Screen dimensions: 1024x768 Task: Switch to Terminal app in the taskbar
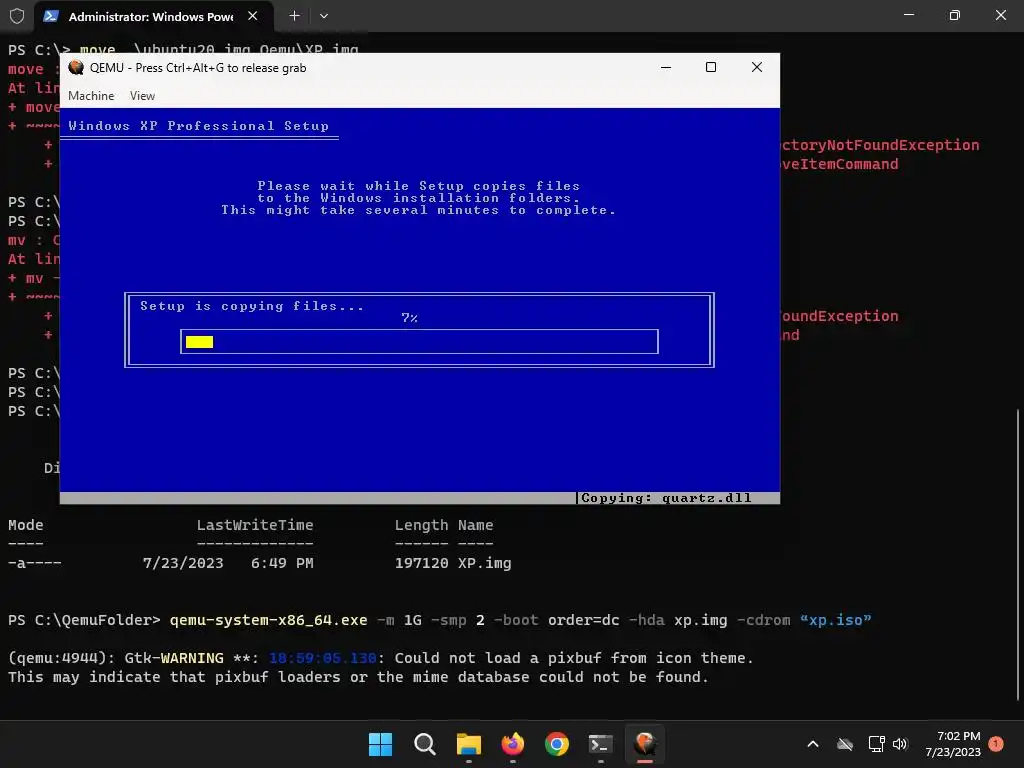click(601, 744)
